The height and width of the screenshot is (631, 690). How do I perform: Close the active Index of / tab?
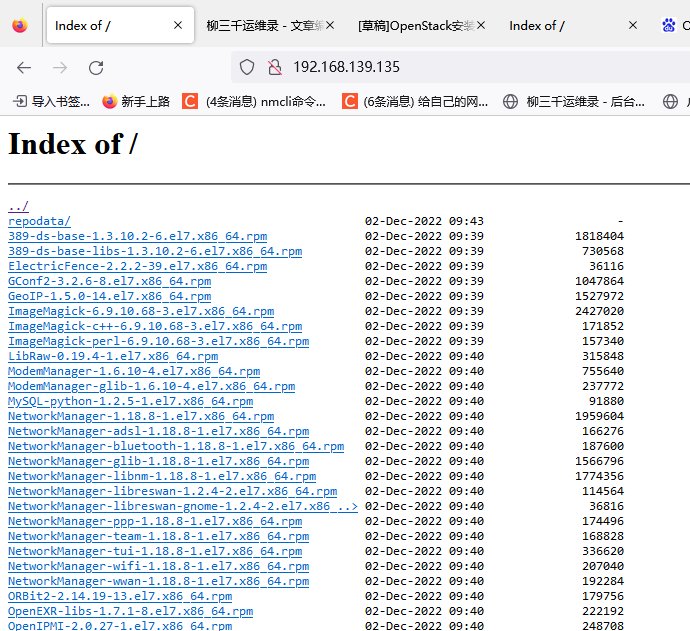click(178, 26)
